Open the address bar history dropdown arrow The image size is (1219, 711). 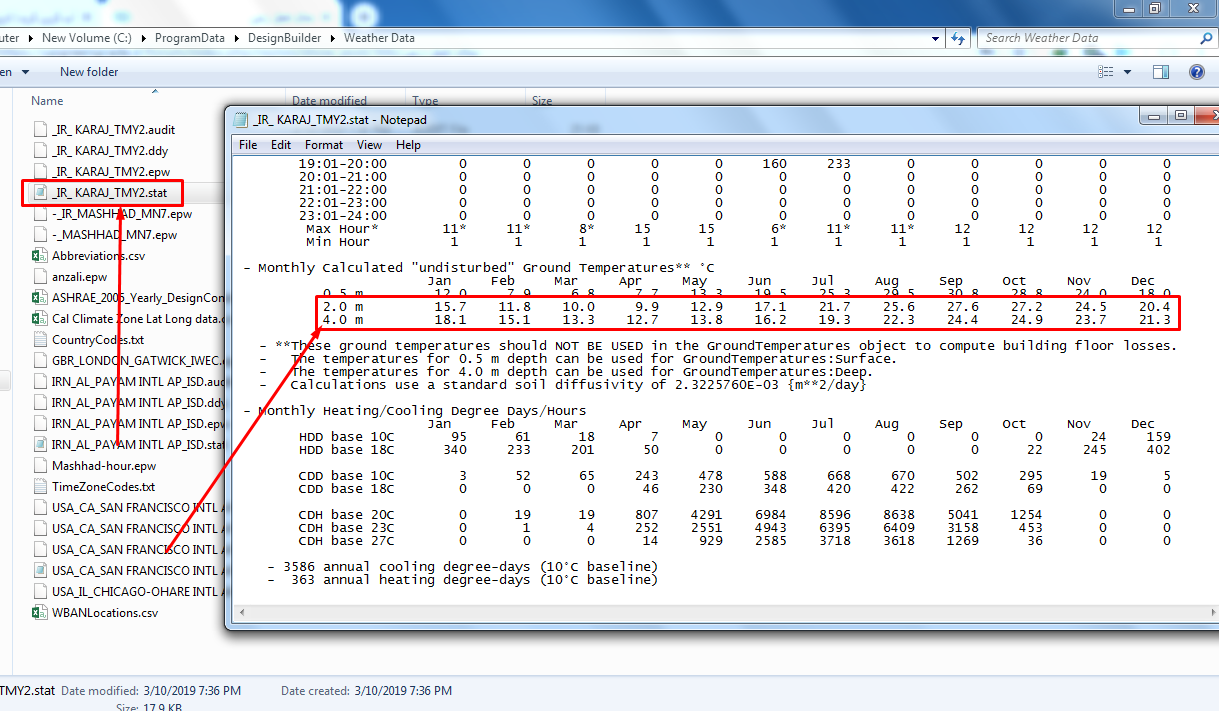tap(936, 38)
